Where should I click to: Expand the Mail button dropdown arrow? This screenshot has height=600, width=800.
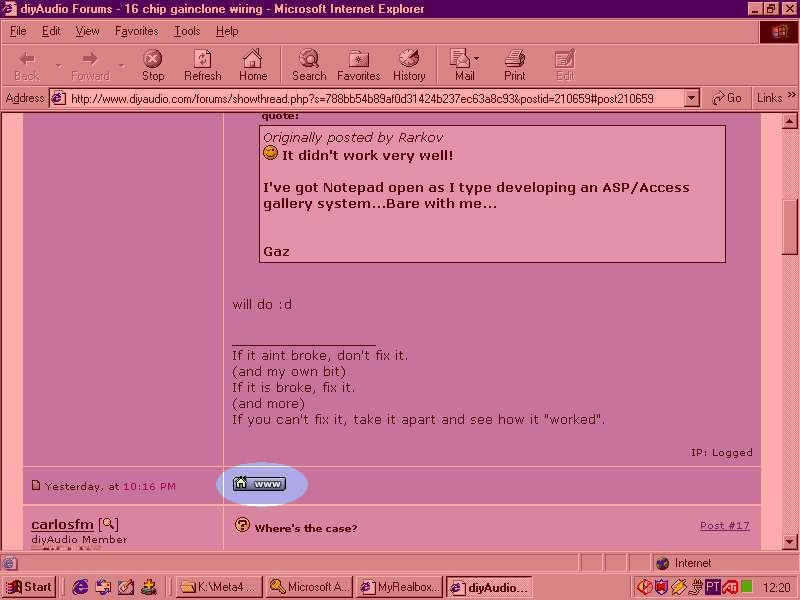tap(477, 58)
